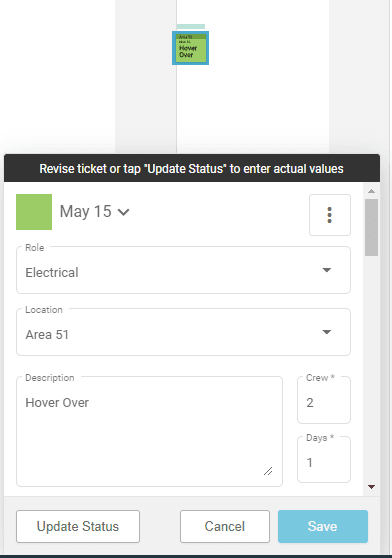
Task: Click the light teal bar above ticket
Action: 191,26
